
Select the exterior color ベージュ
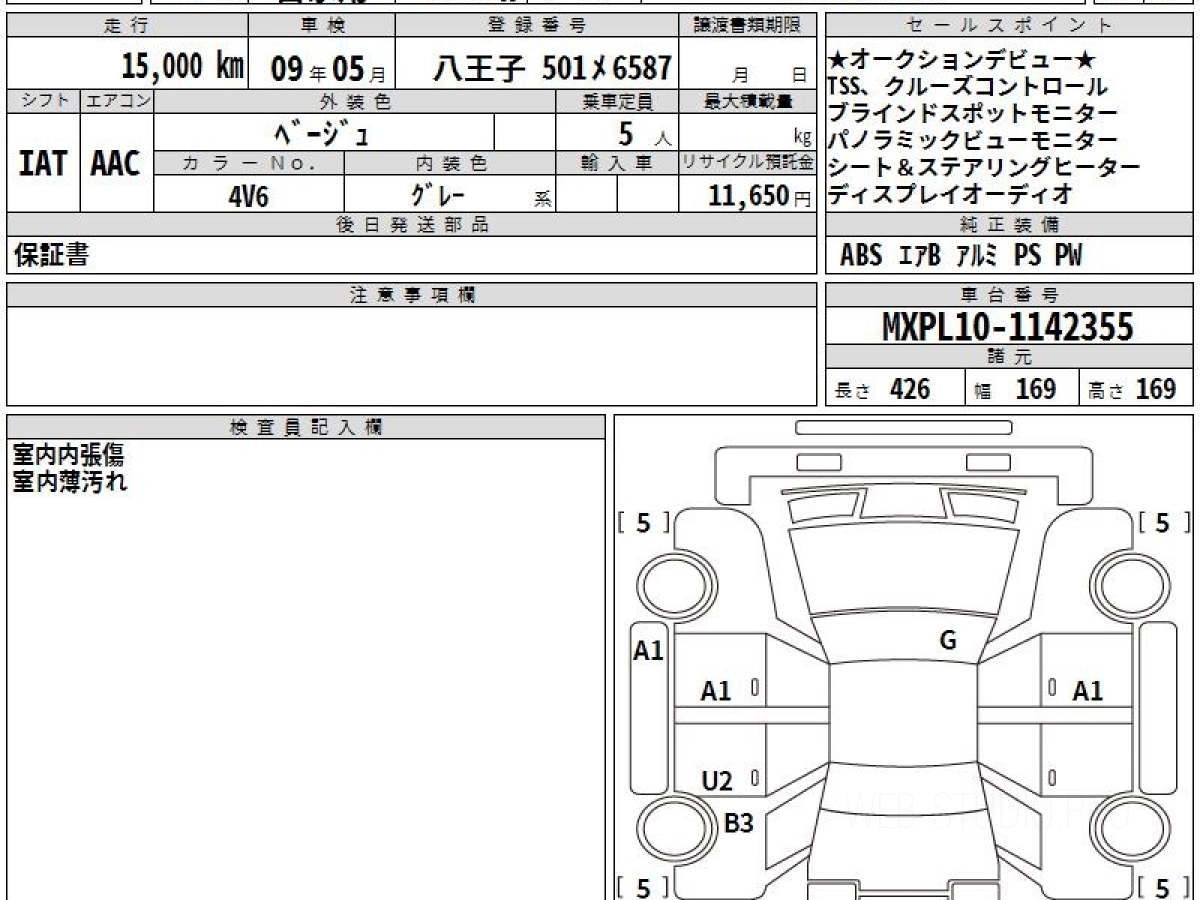(323, 132)
